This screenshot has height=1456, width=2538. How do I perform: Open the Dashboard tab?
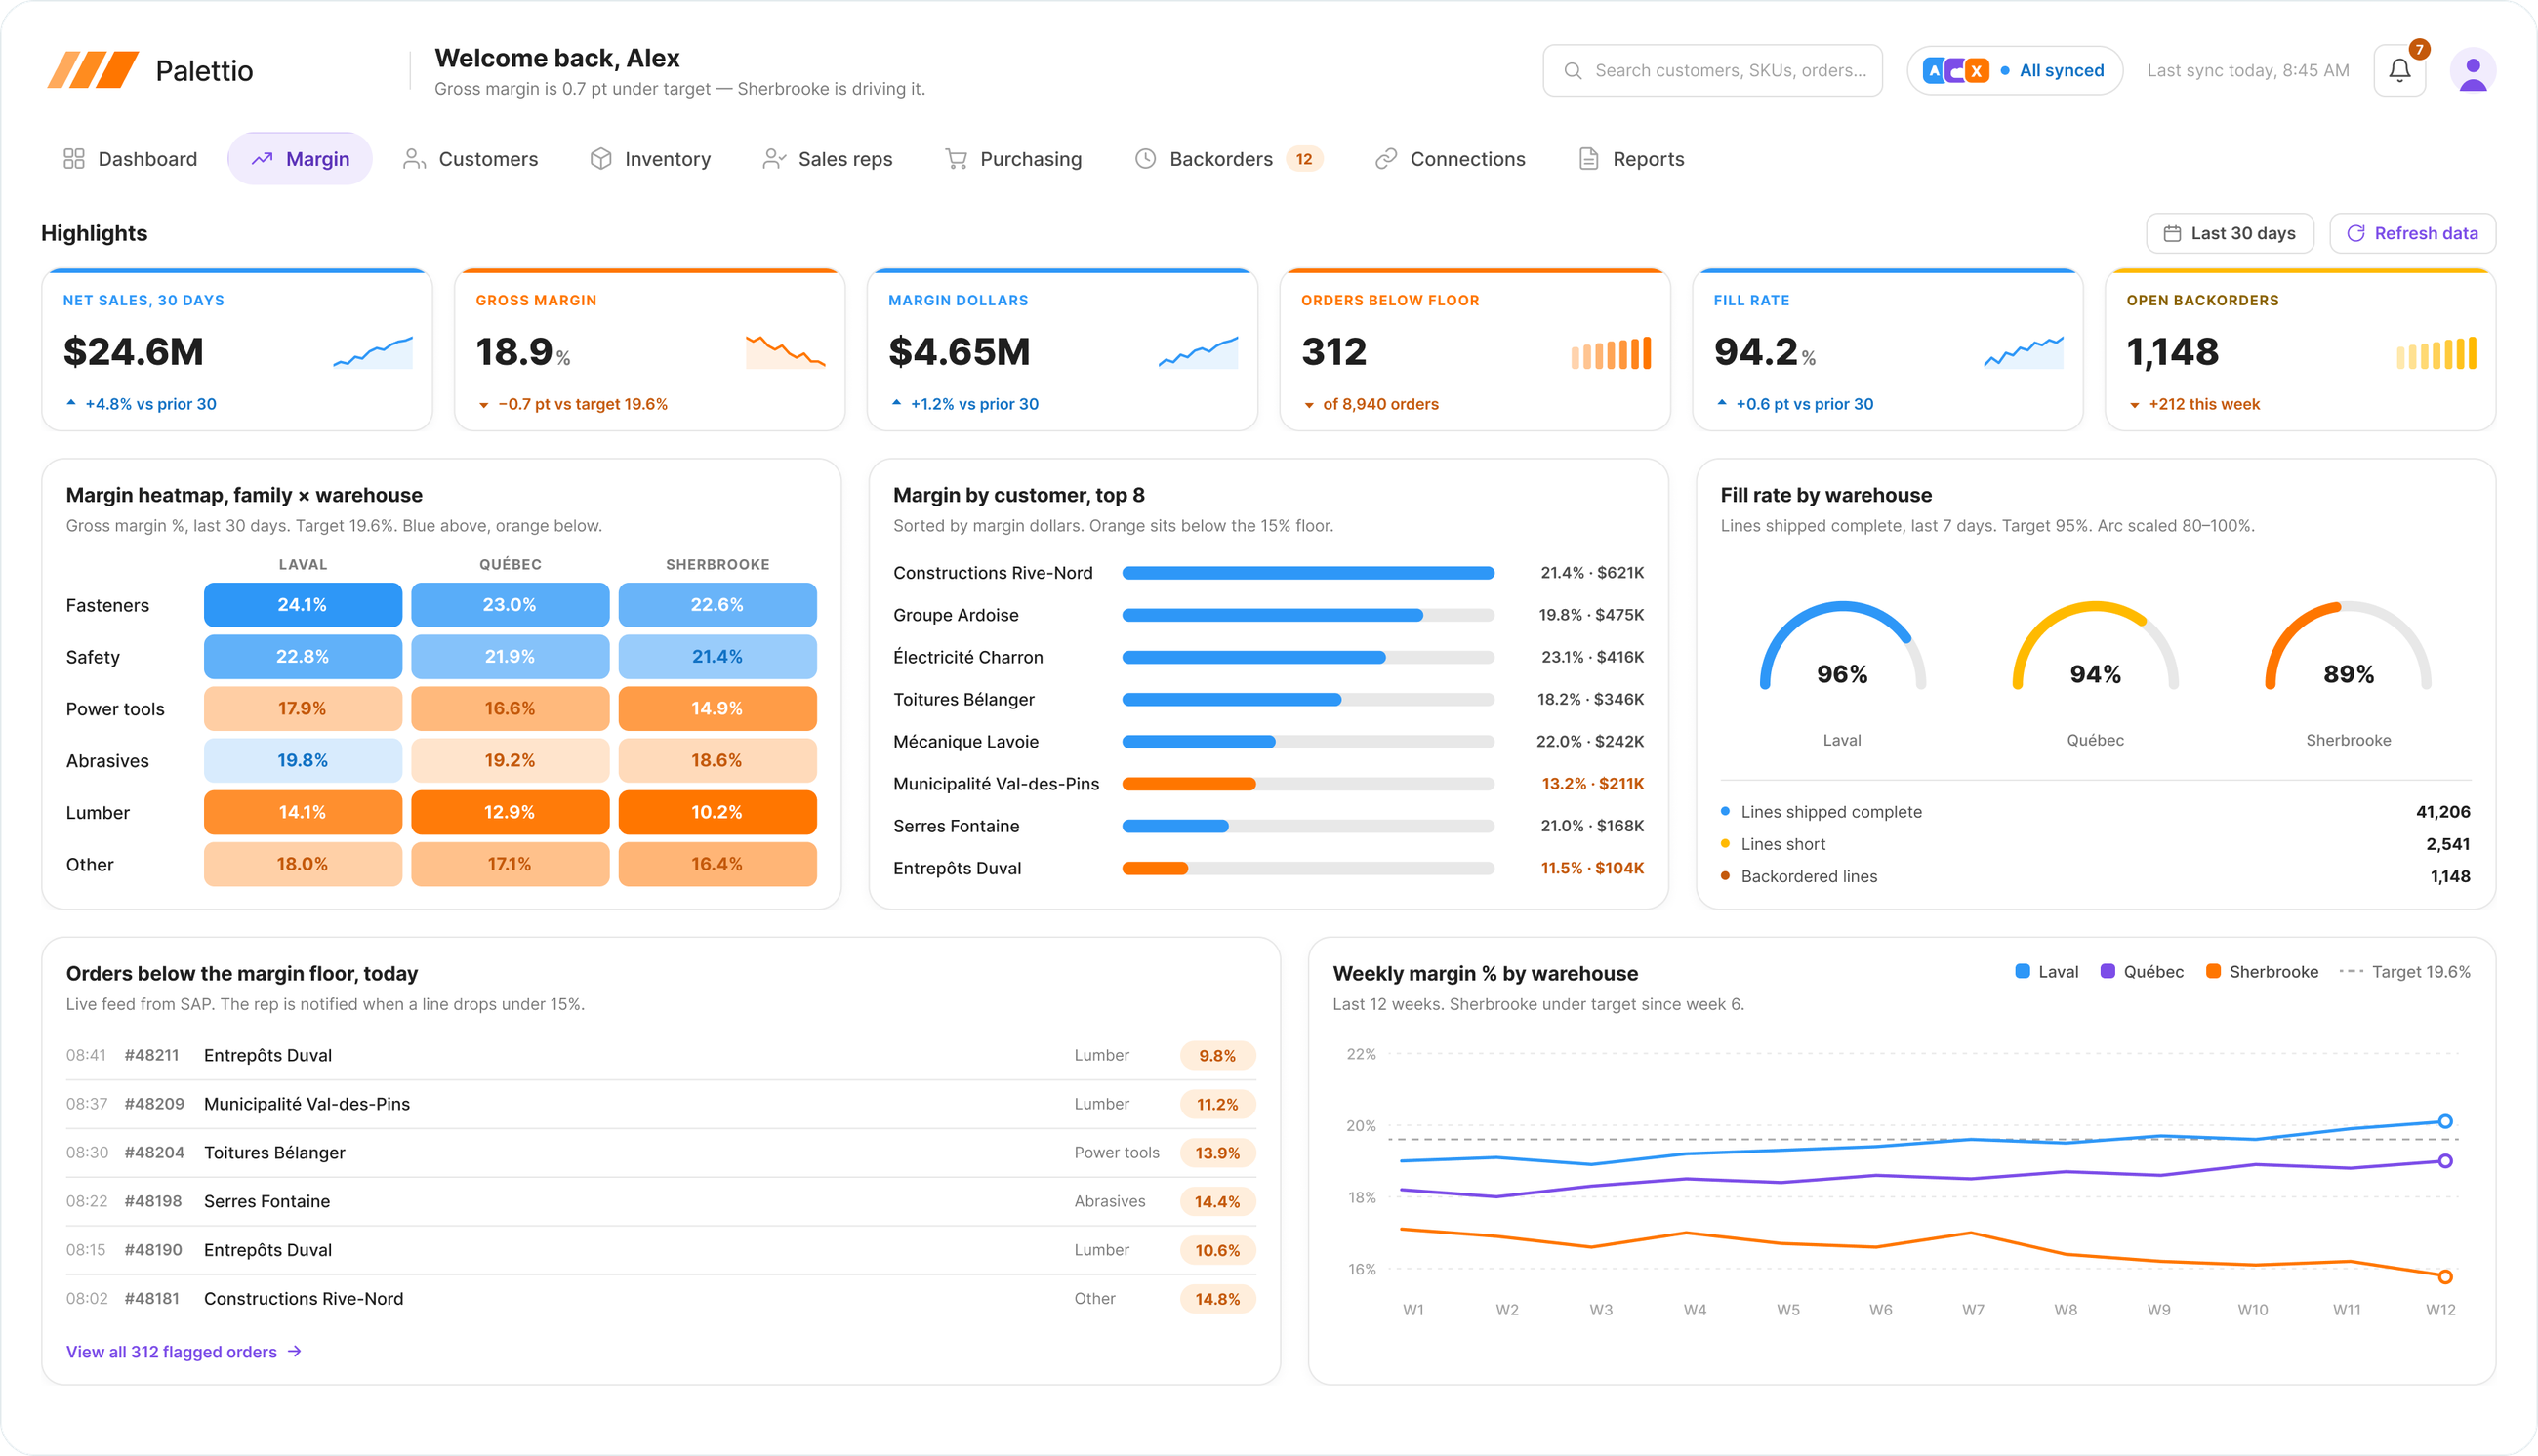pyautogui.click(x=130, y=159)
